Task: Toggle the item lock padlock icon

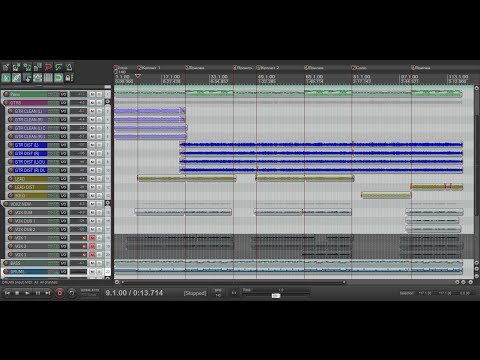Action: pyautogui.click(x=69, y=78)
